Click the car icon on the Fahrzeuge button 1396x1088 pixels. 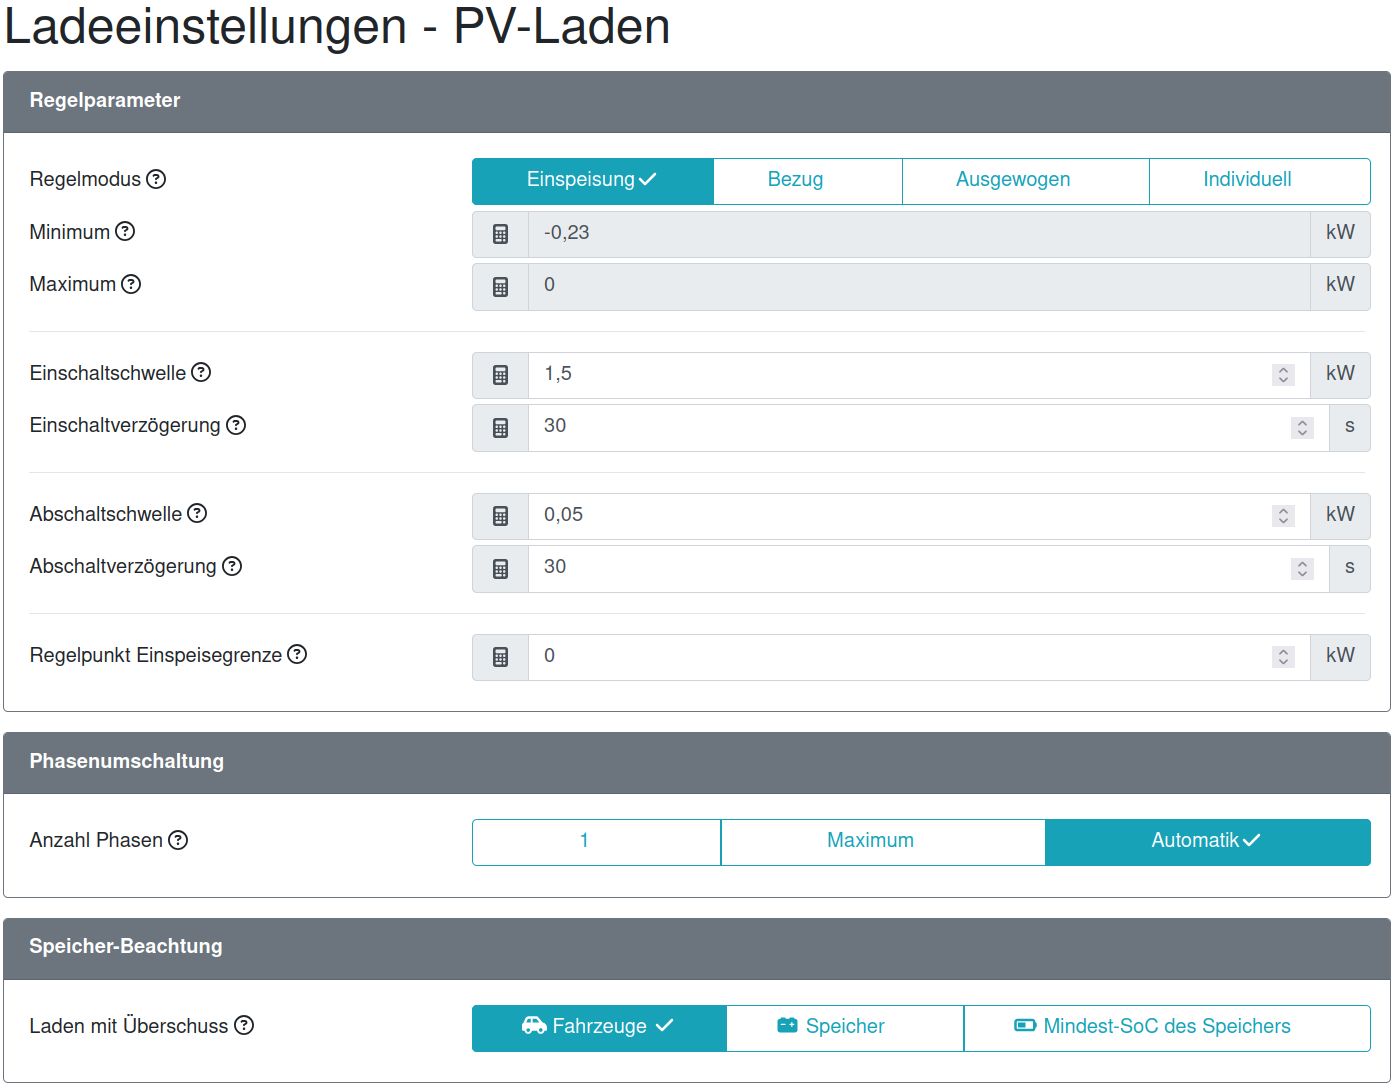click(x=534, y=1025)
